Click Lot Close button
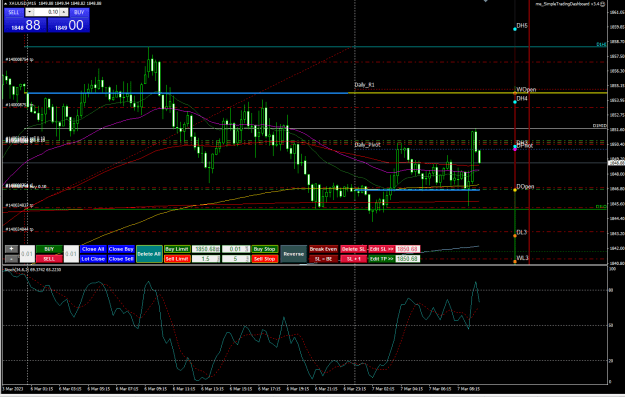 pos(93,259)
